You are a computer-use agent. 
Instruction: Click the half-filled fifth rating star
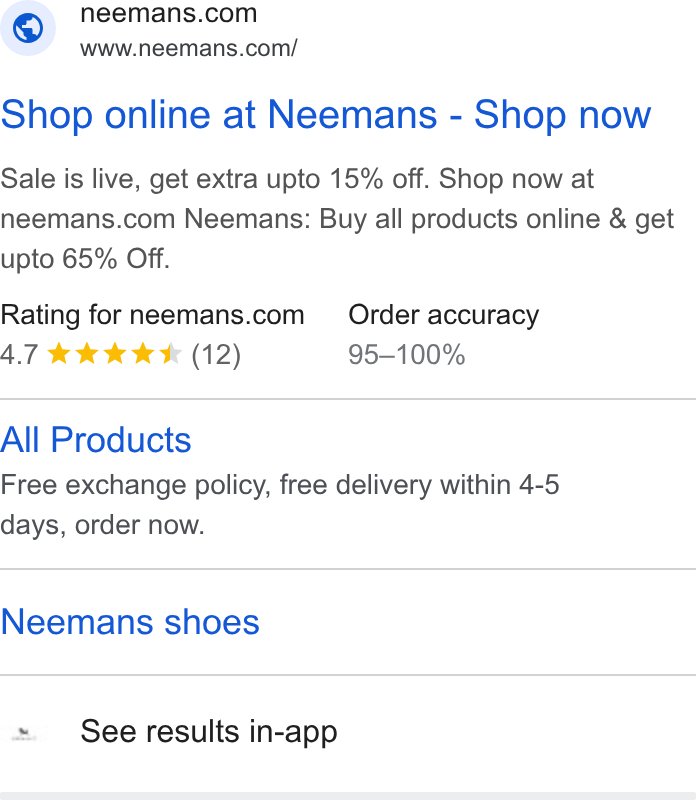click(x=170, y=354)
